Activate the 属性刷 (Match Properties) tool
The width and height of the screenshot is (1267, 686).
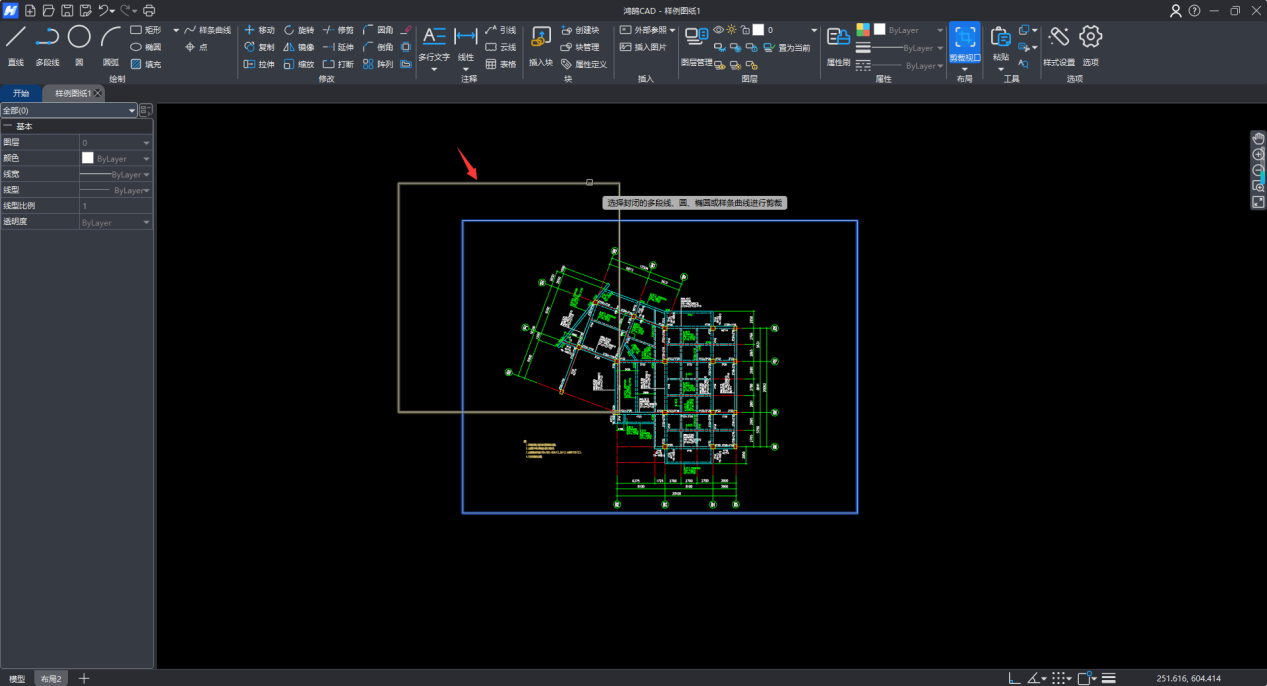[x=838, y=38]
